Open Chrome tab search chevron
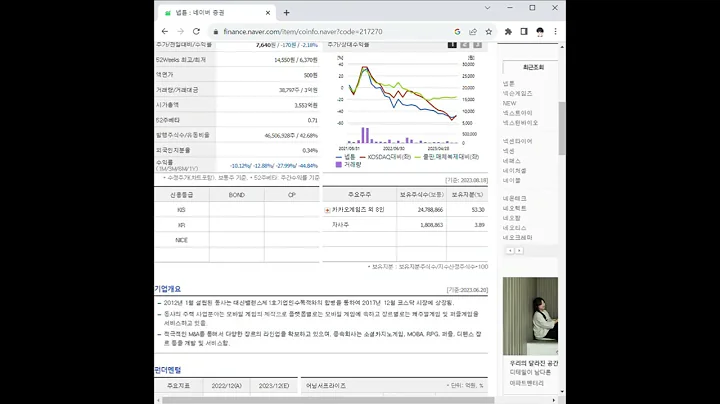Image resolution: width=720 pixels, height=404 pixels. point(488,8)
